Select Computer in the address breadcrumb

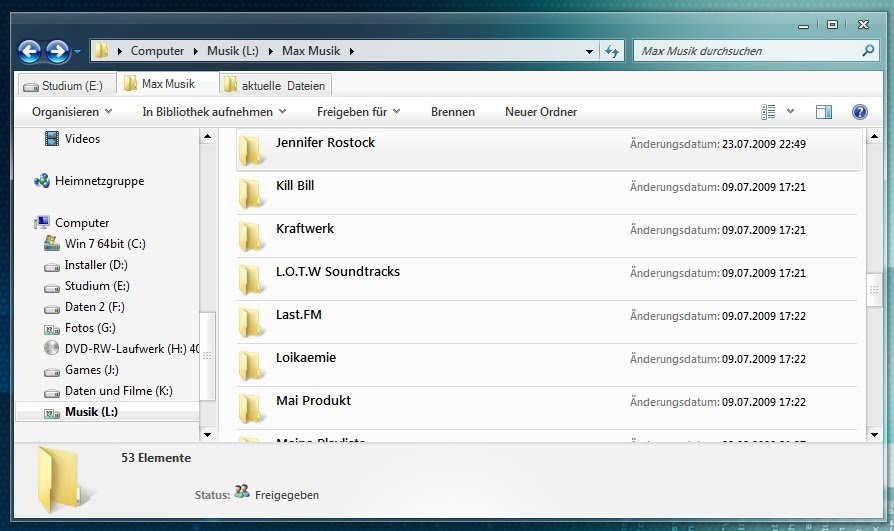157,51
